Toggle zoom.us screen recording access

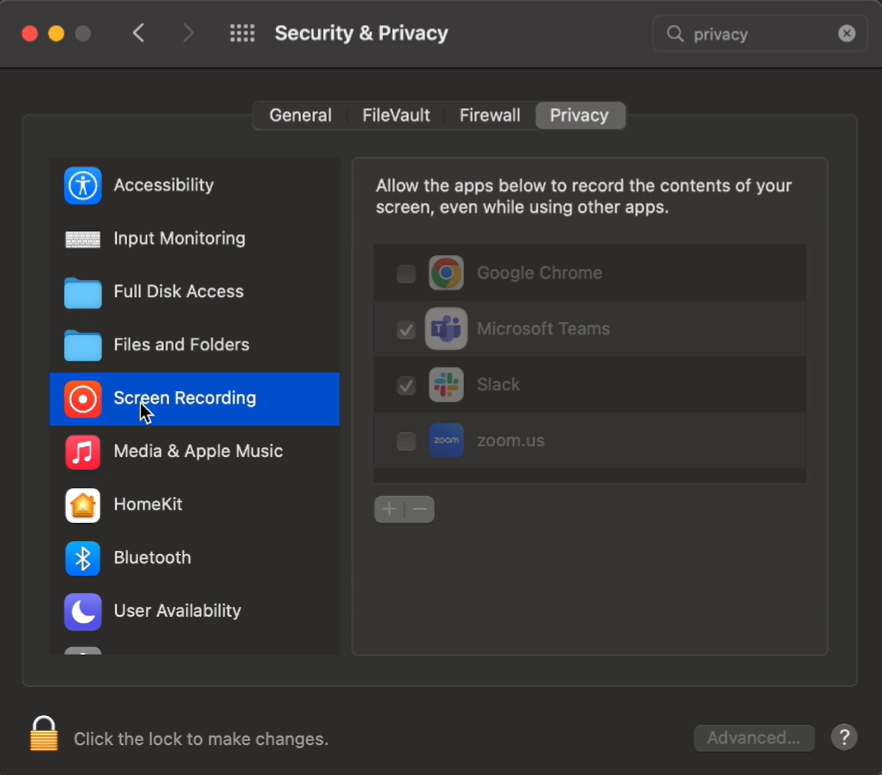[404, 440]
